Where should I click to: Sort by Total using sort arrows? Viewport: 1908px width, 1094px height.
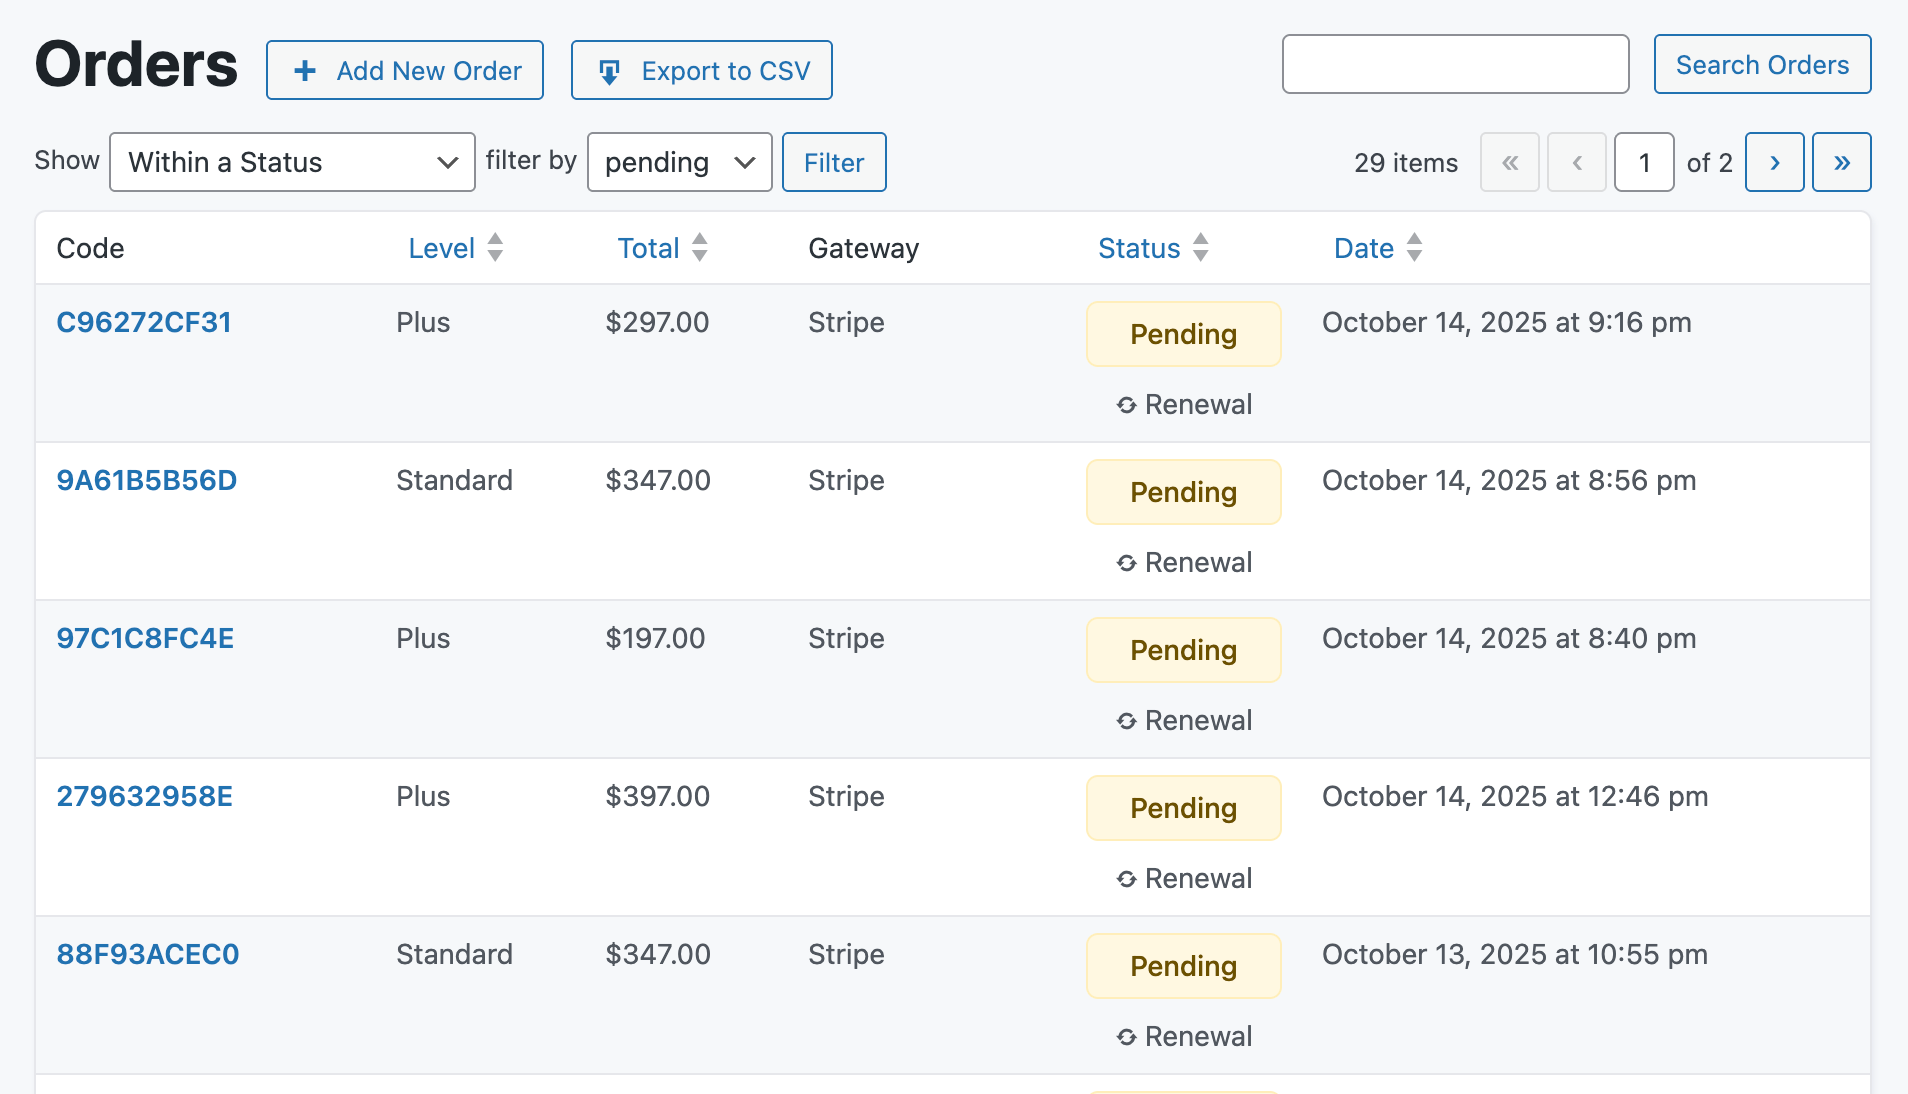click(700, 248)
